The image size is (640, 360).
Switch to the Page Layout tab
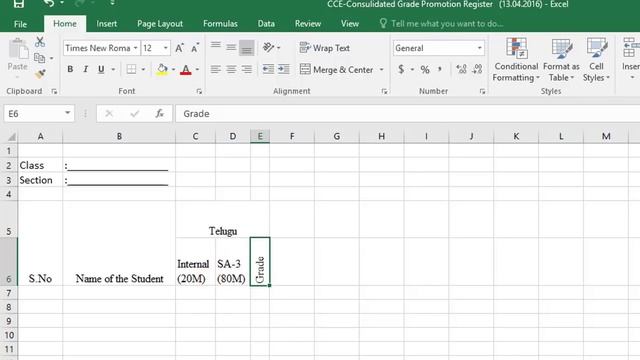click(x=160, y=24)
